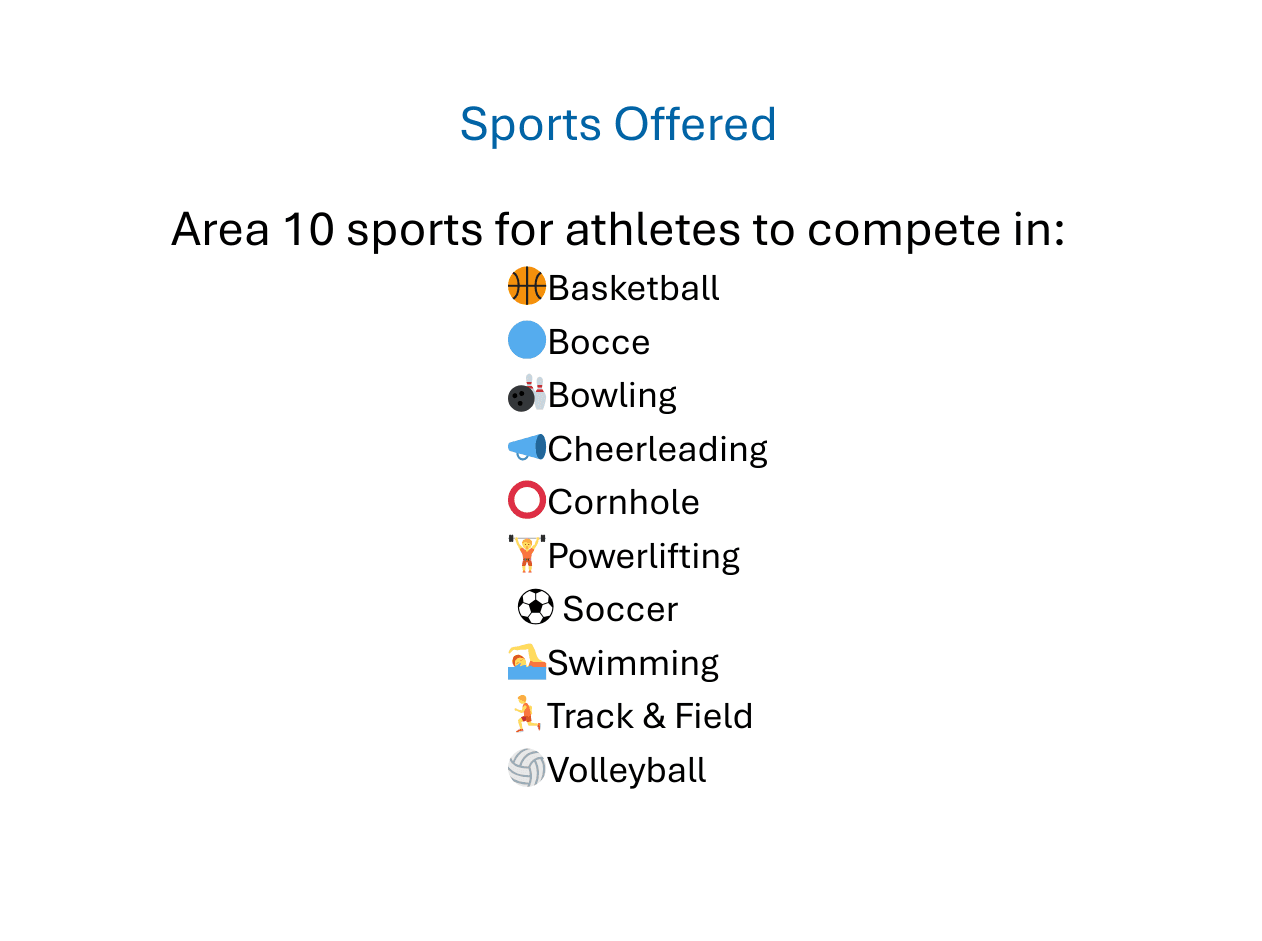Click the basketball icon

point(526,287)
